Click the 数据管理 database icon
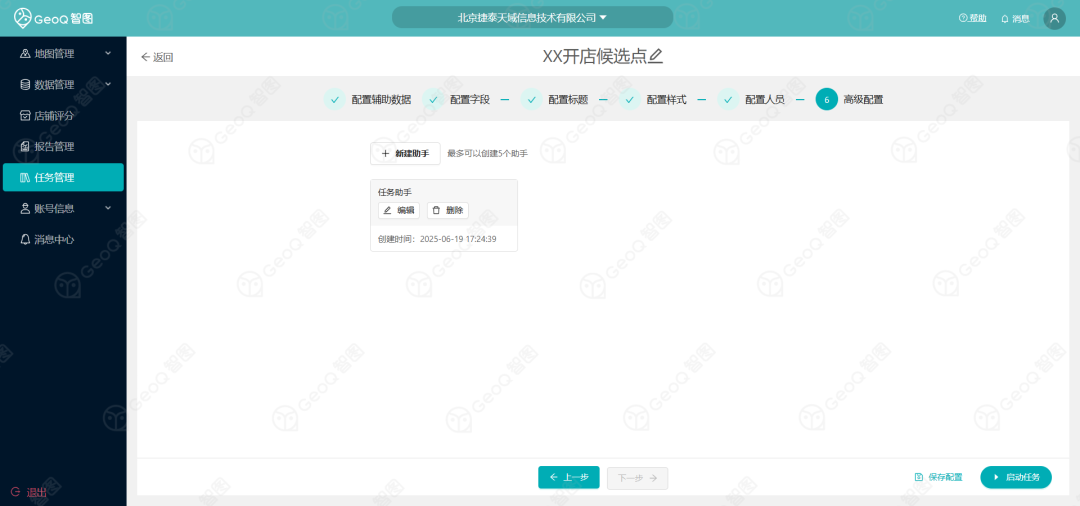 tap(25, 85)
